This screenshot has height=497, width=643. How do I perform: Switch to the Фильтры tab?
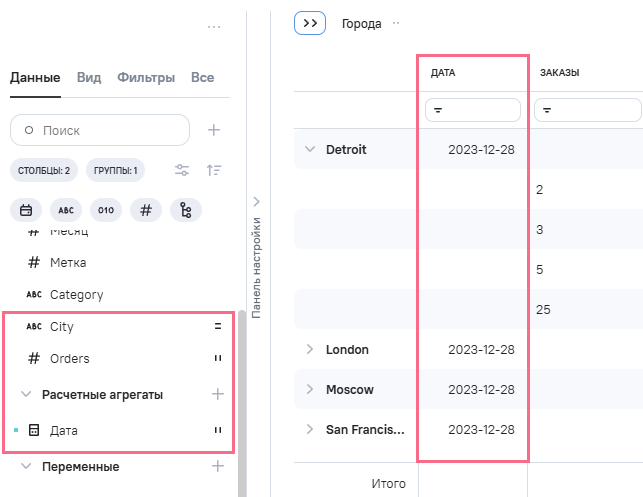coord(146,78)
